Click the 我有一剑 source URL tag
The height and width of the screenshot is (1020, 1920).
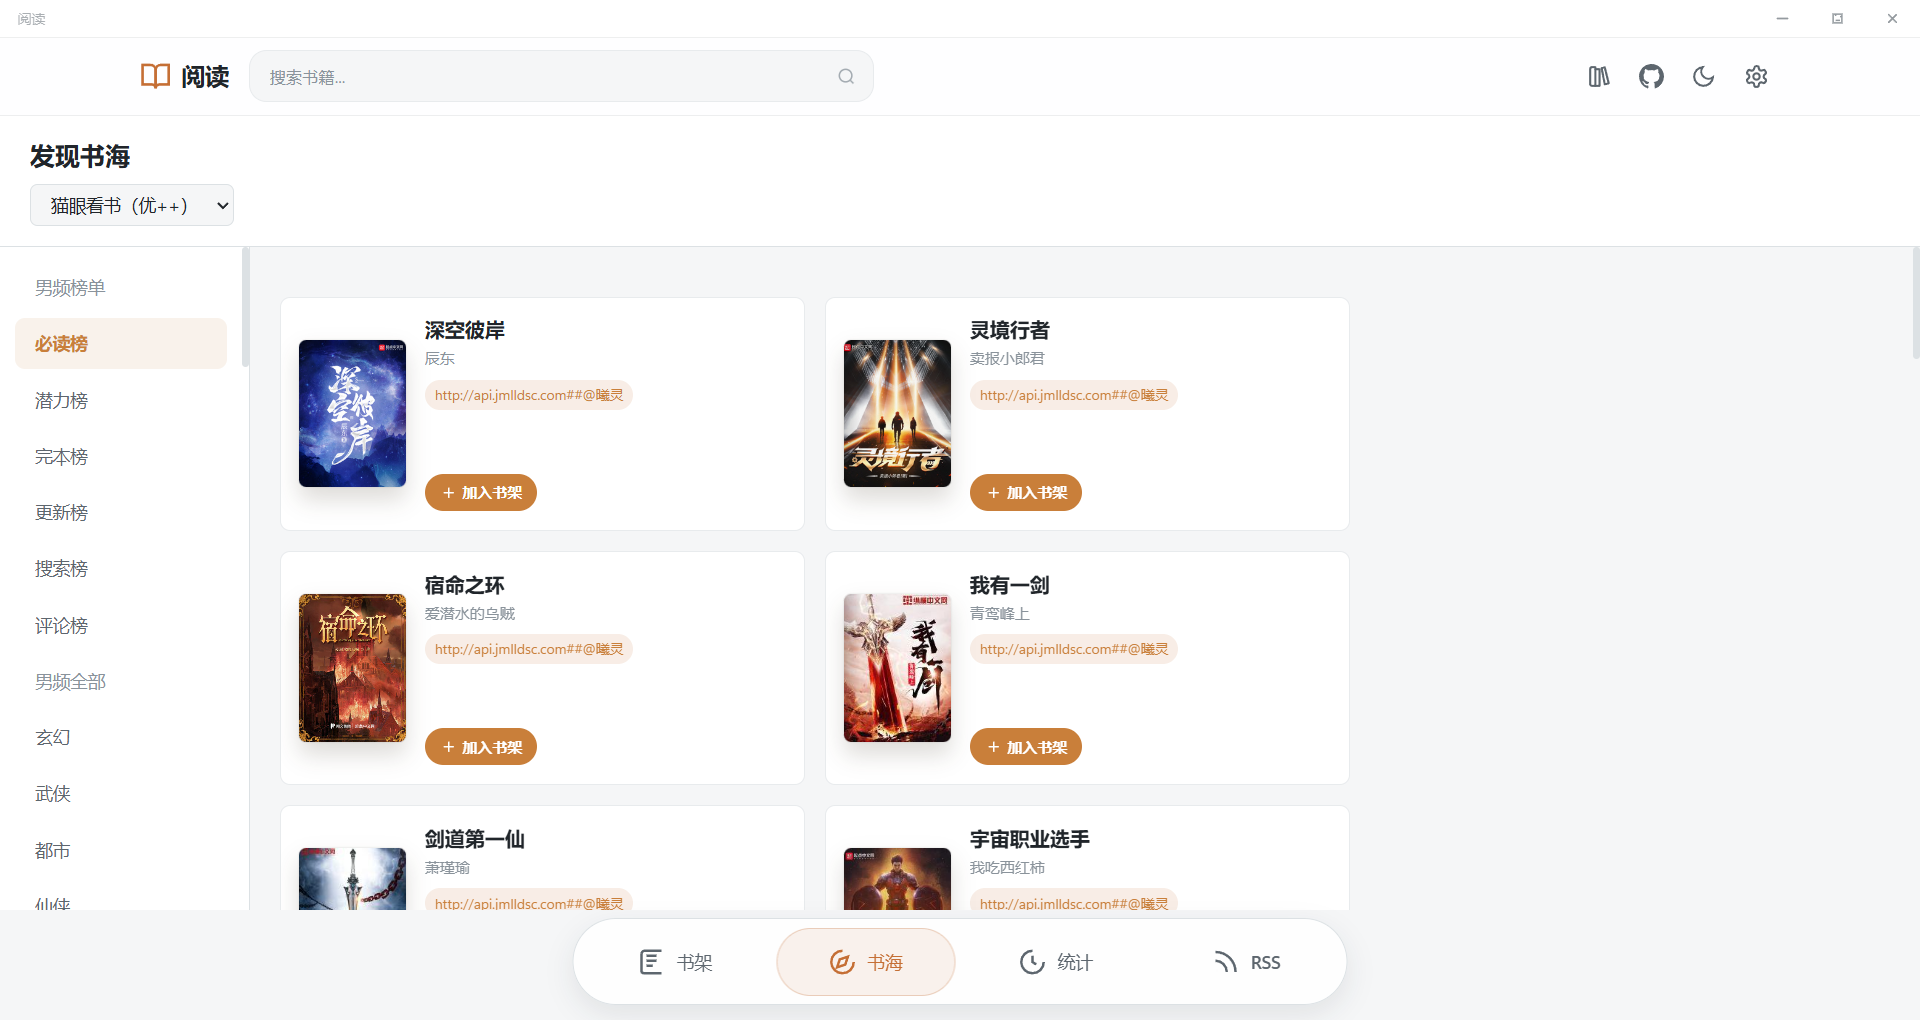[x=1074, y=649]
